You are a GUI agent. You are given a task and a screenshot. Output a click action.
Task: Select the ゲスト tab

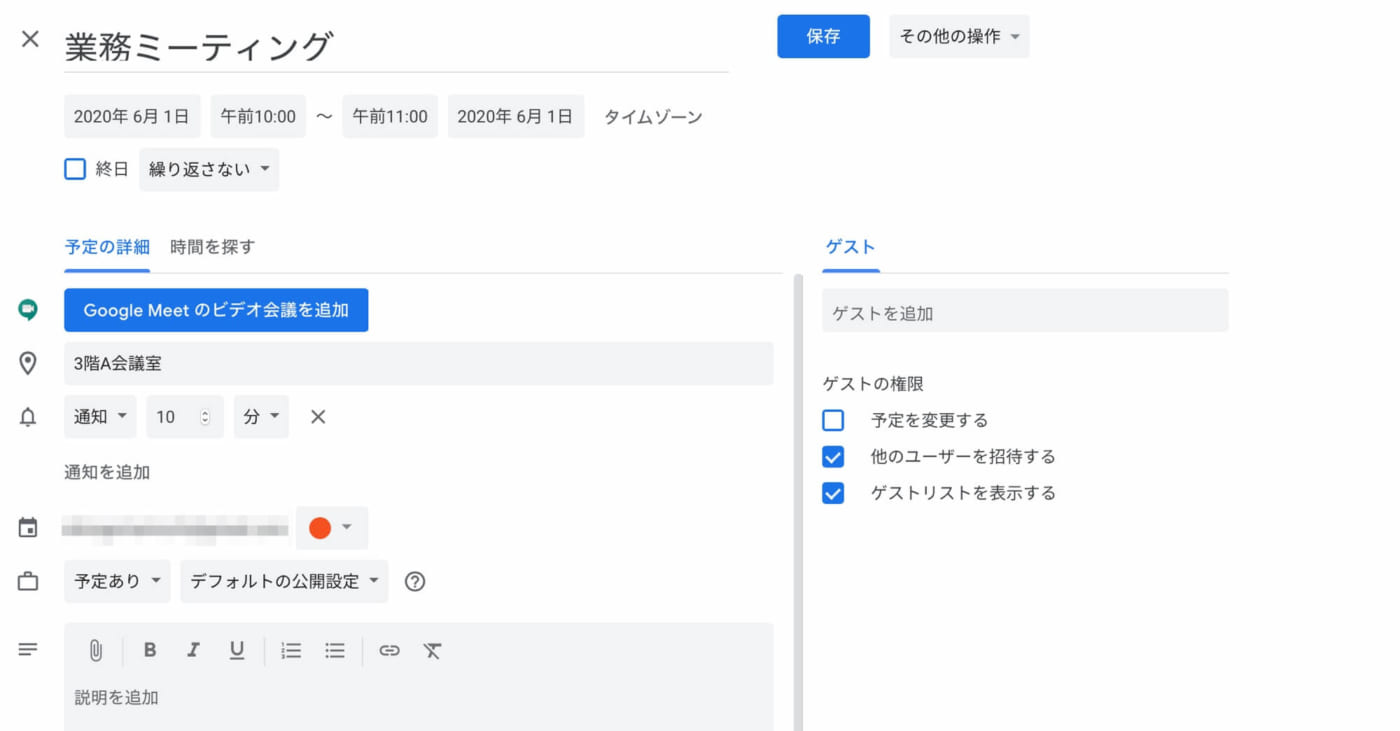(x=851, y=247)
